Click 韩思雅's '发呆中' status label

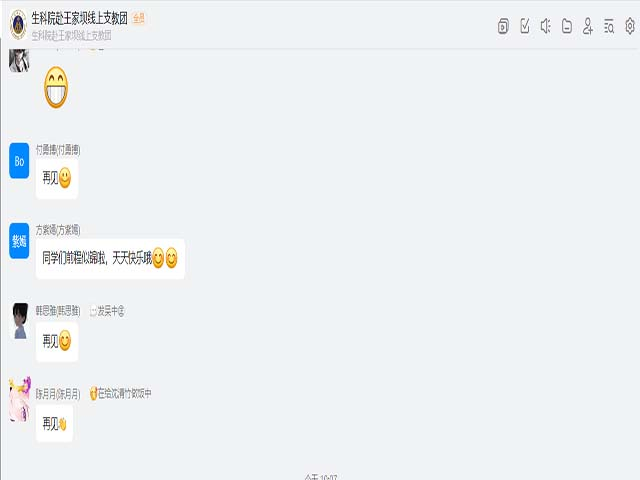pyautogui.click(x=107, y=311)
